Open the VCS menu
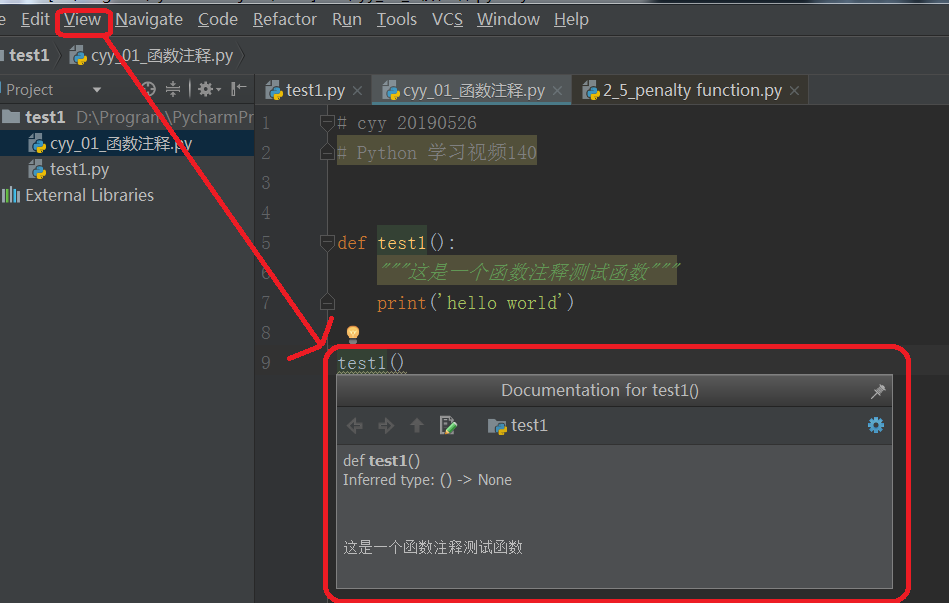 [447, 19]
